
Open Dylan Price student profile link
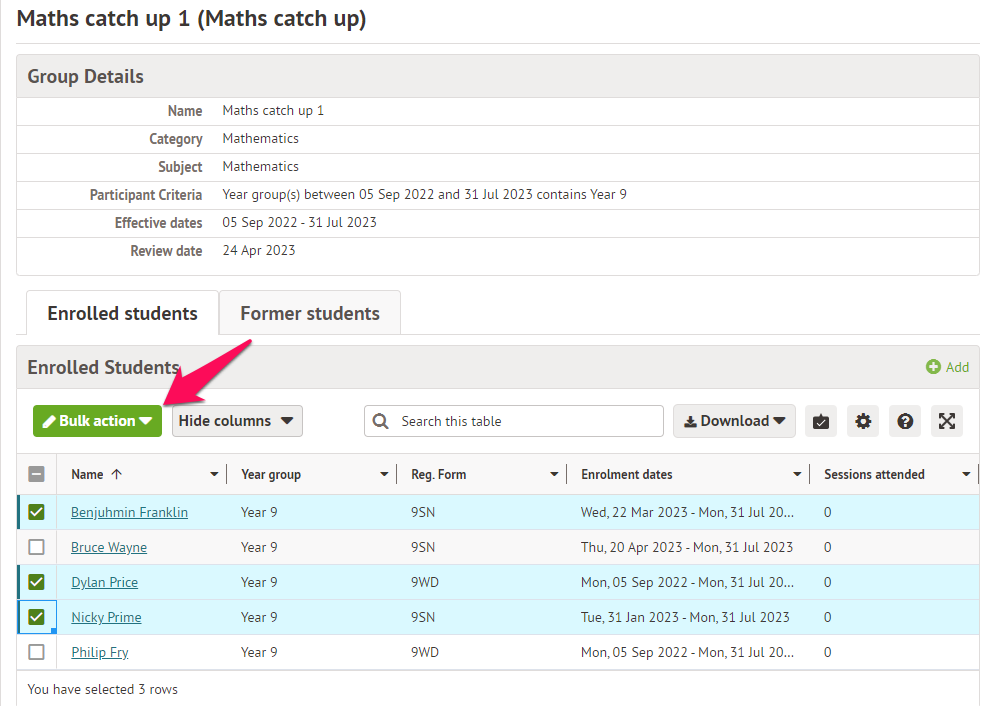[x=104, y=582]
